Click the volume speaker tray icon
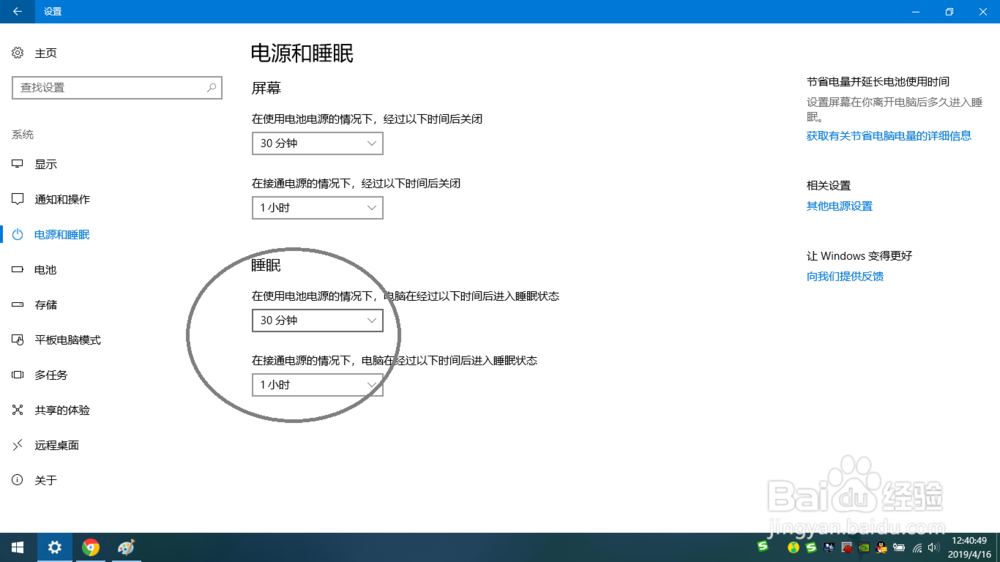Image resolution: width=1000 pixels, height=562 pixels. [934, 547]
